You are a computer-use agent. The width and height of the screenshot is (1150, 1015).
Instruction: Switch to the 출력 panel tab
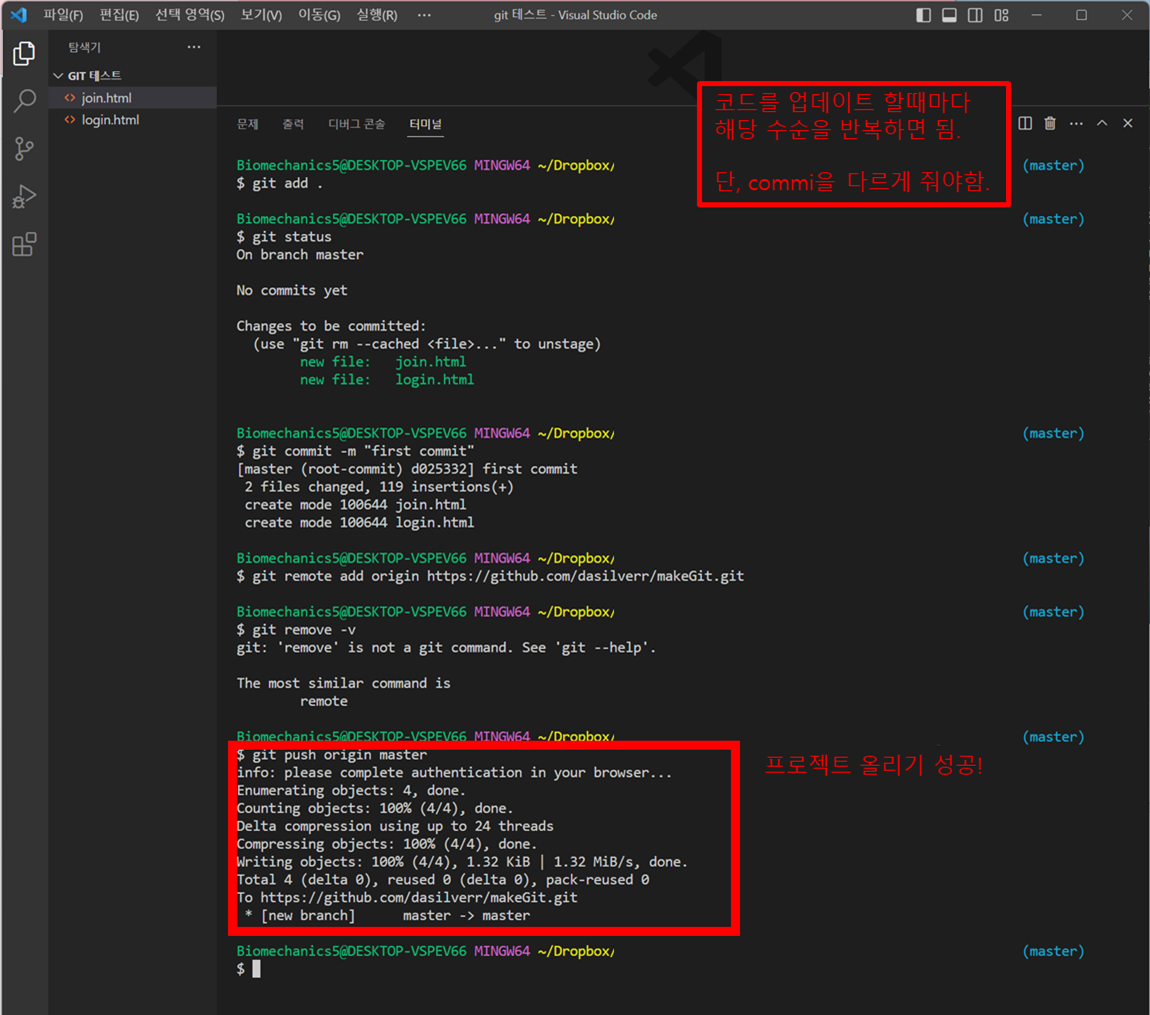click(x=293, y=124)
